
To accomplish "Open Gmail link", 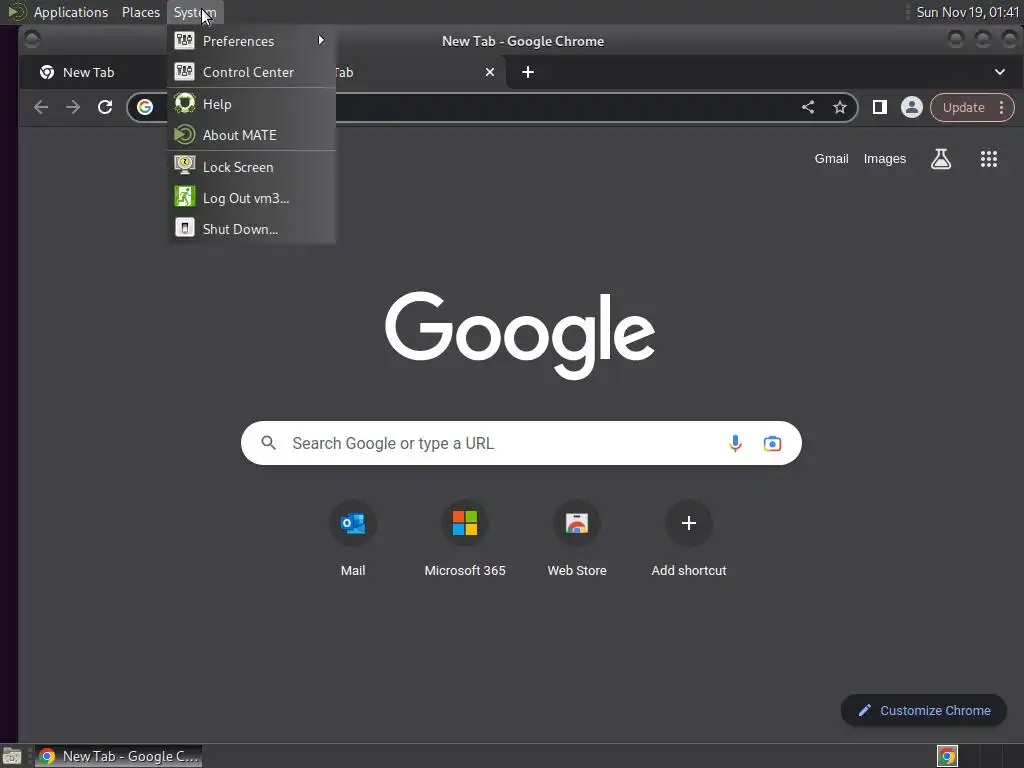I will pyautogui.click(x=831, y=159).
